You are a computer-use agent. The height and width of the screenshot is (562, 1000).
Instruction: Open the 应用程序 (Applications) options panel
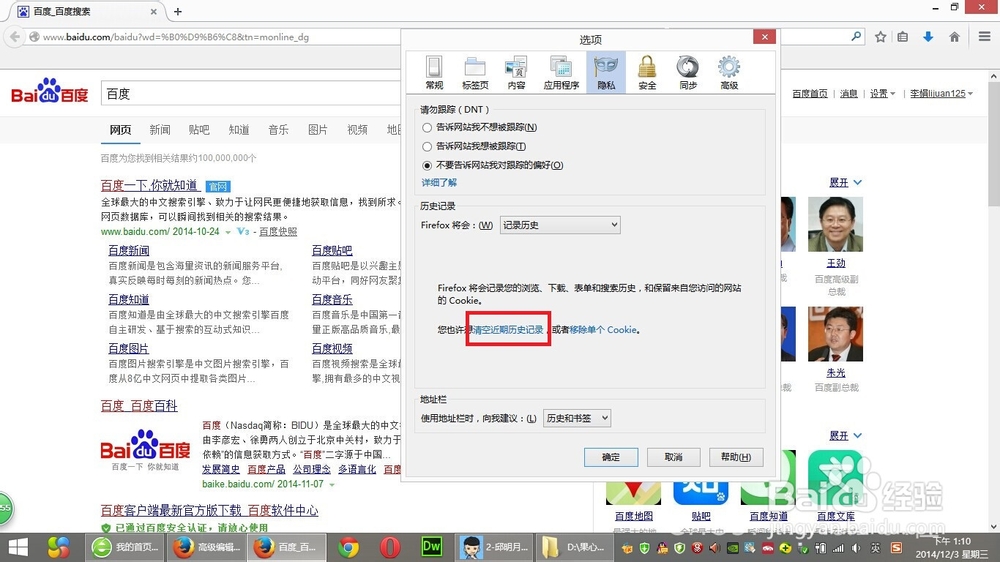click(x=561, y=72)
